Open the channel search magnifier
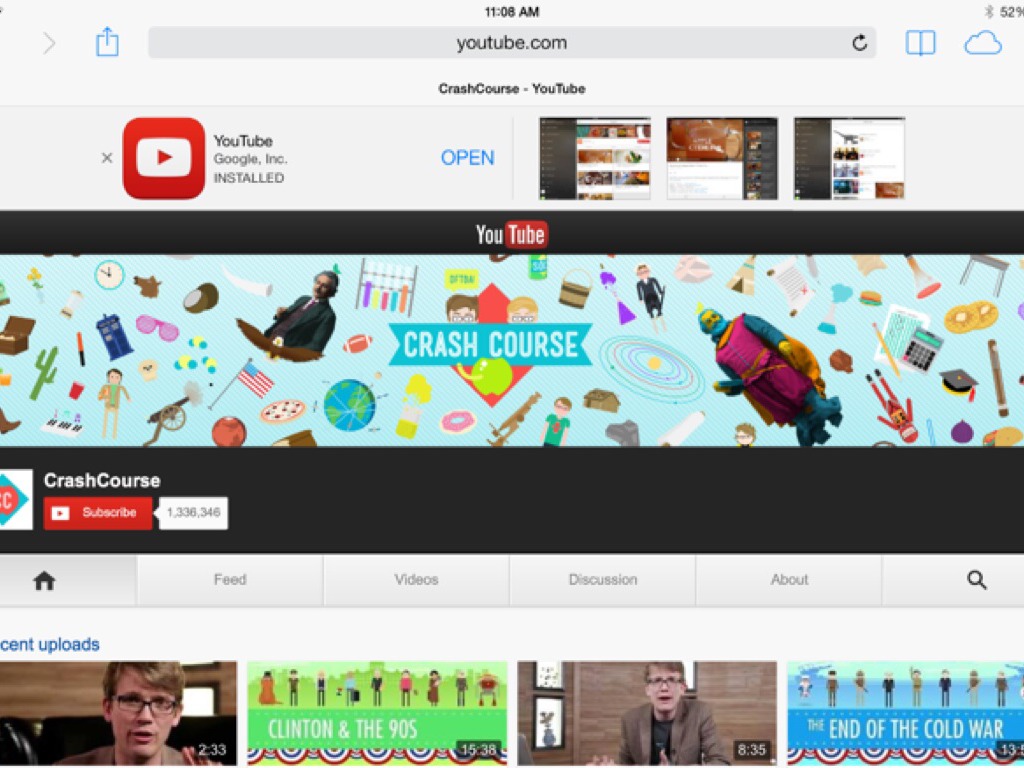This screenshot has height=768, width=1024. tap(977, 580)
